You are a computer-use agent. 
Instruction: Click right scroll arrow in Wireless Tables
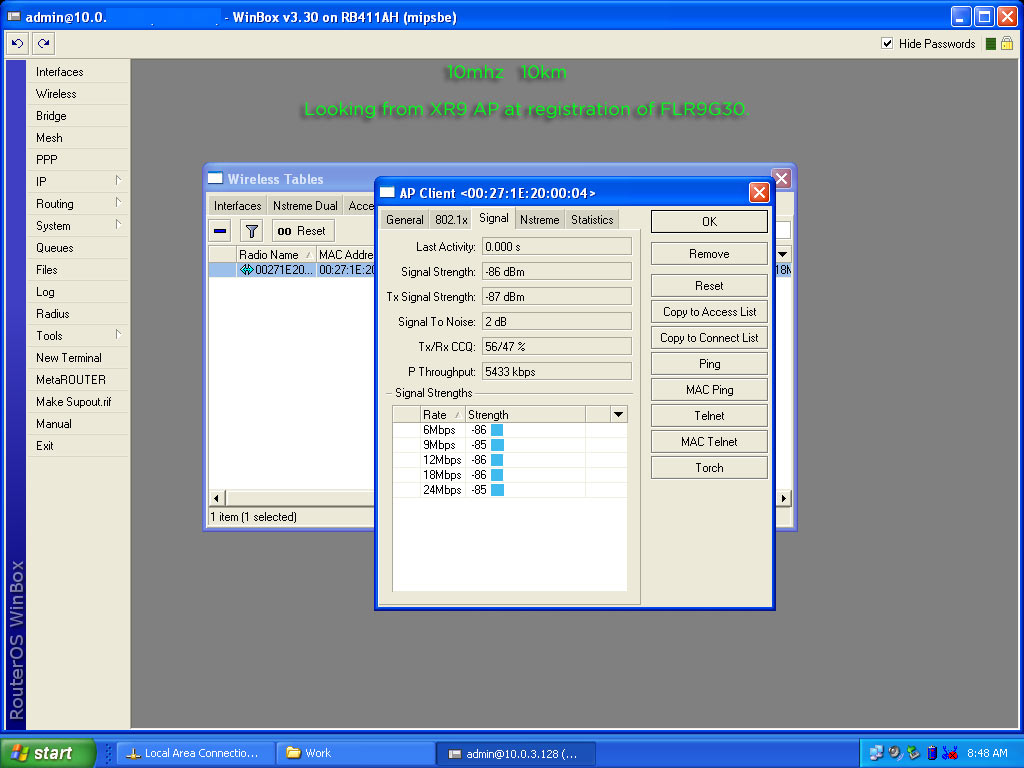click(x=784, y=498)
